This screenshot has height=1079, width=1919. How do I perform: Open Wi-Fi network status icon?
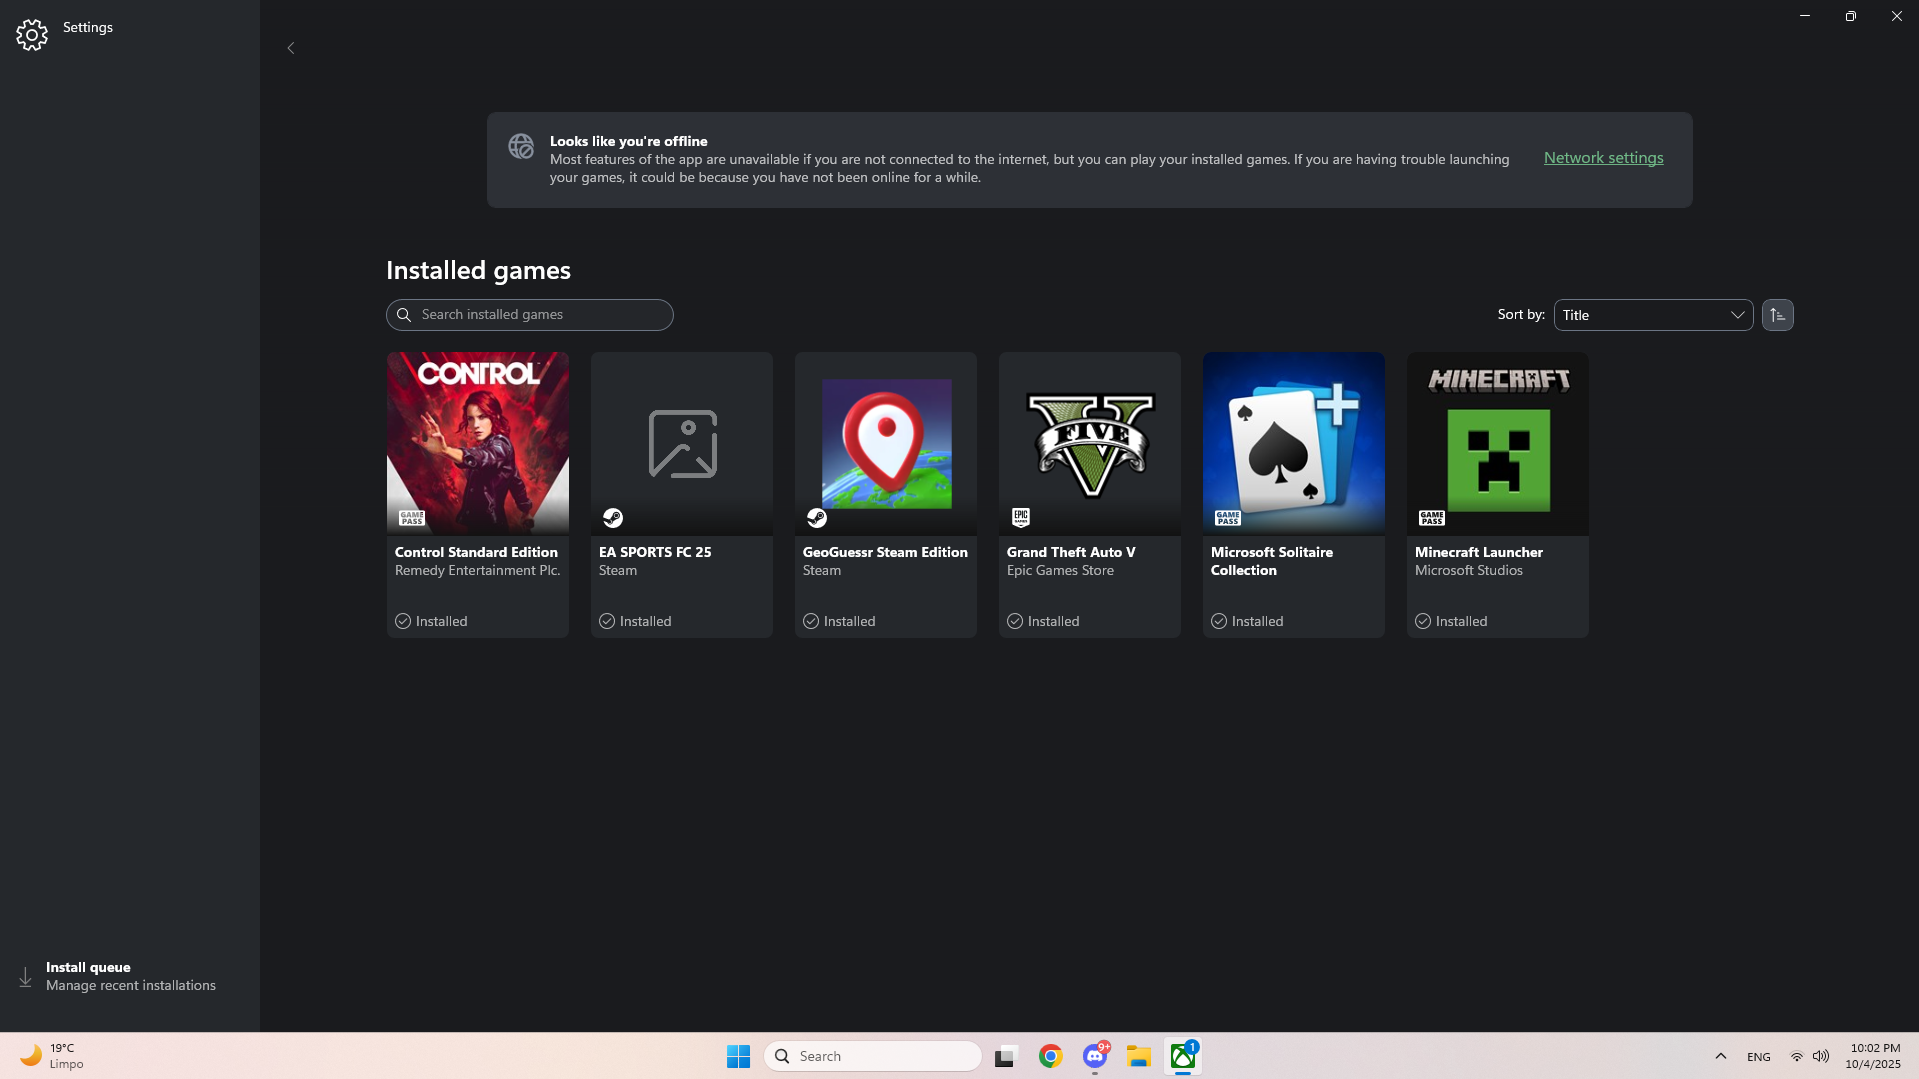[x=1796, y=1056]
